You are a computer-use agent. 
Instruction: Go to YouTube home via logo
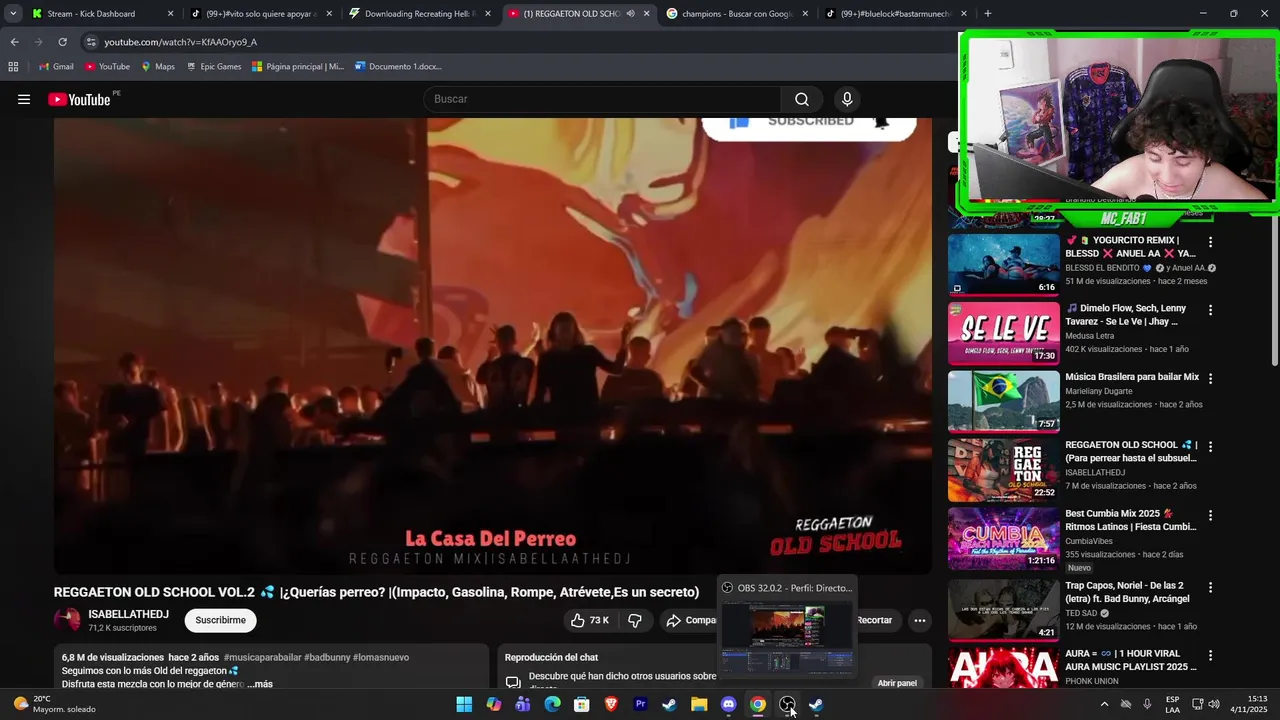(x=79, y=99)
